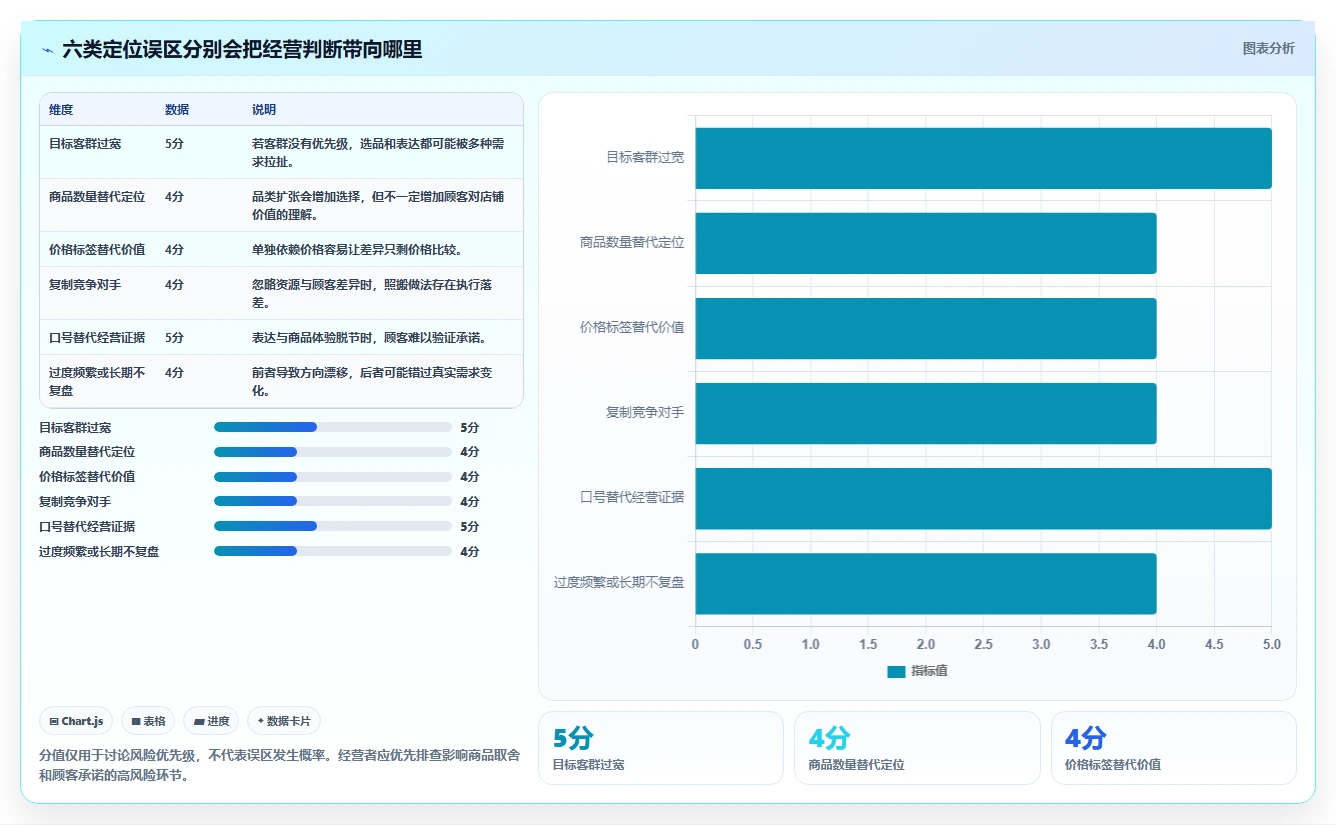Viewport: 1336px width, 825px height.
Task: Click table description starting 忽略资源与顾客差异时
Action: point(372,293)
